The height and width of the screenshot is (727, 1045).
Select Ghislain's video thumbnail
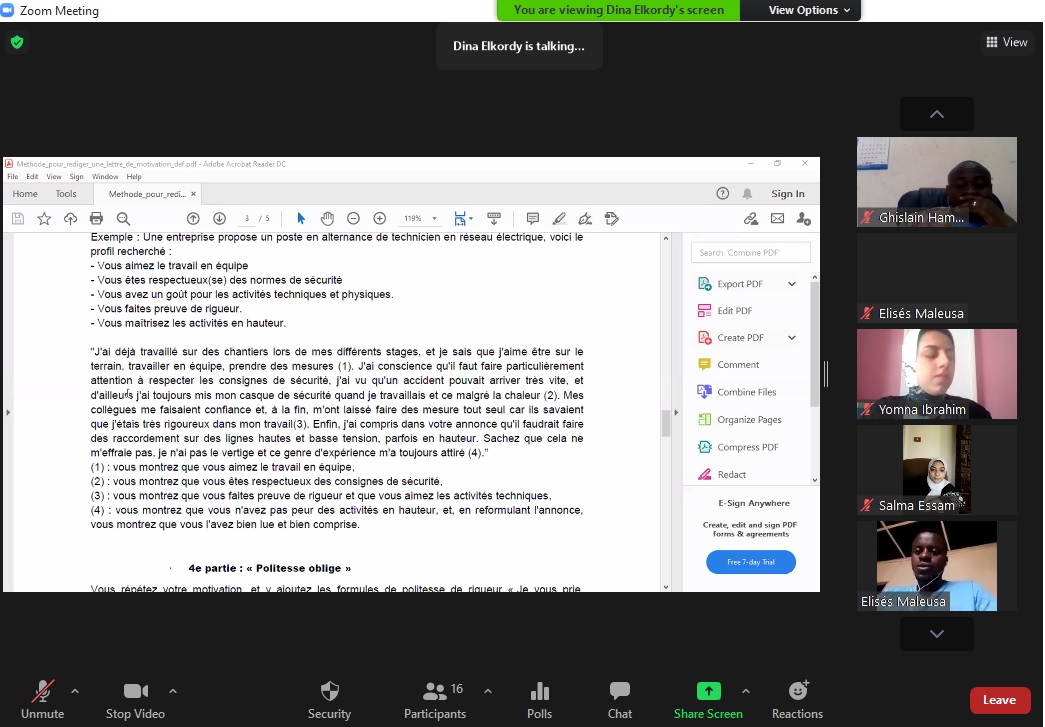pos(936,181)
